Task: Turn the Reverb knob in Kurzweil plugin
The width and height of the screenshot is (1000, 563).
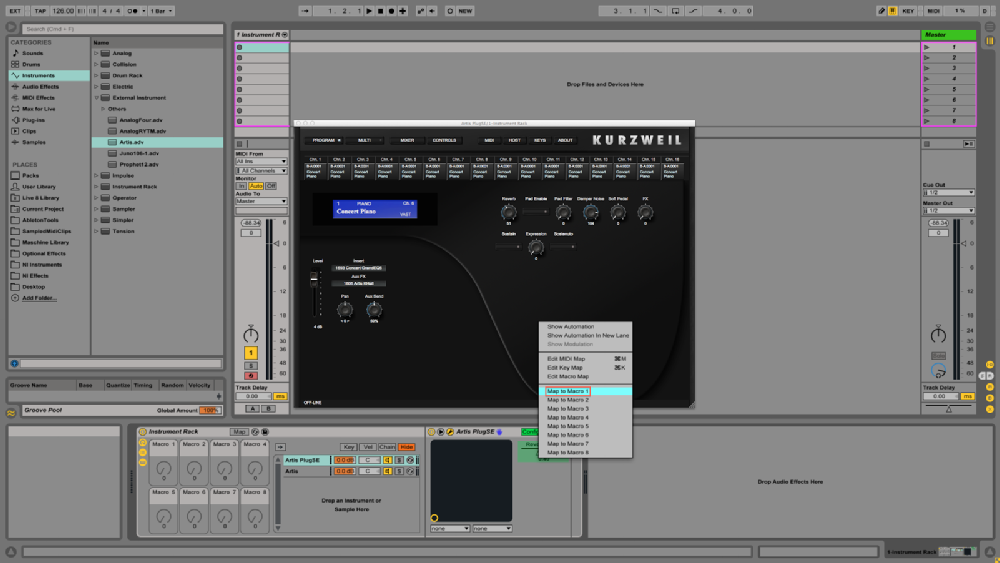Action: click(x=509, y=211)
